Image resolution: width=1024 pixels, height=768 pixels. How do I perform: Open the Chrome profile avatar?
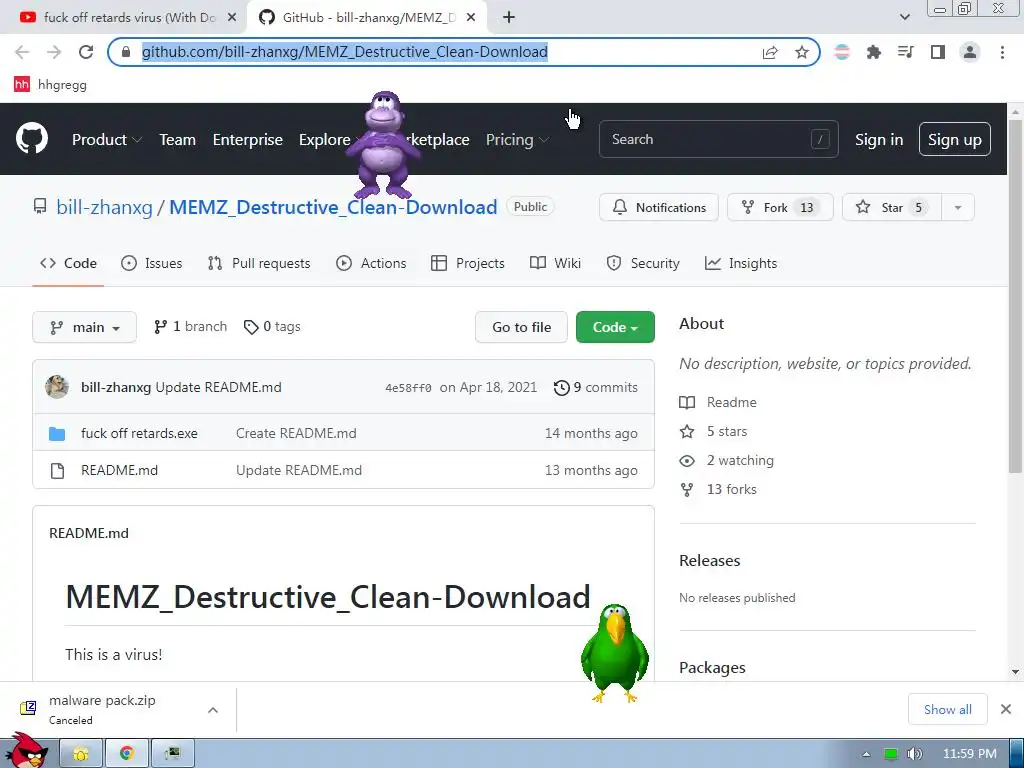click(x=970, y=52)
